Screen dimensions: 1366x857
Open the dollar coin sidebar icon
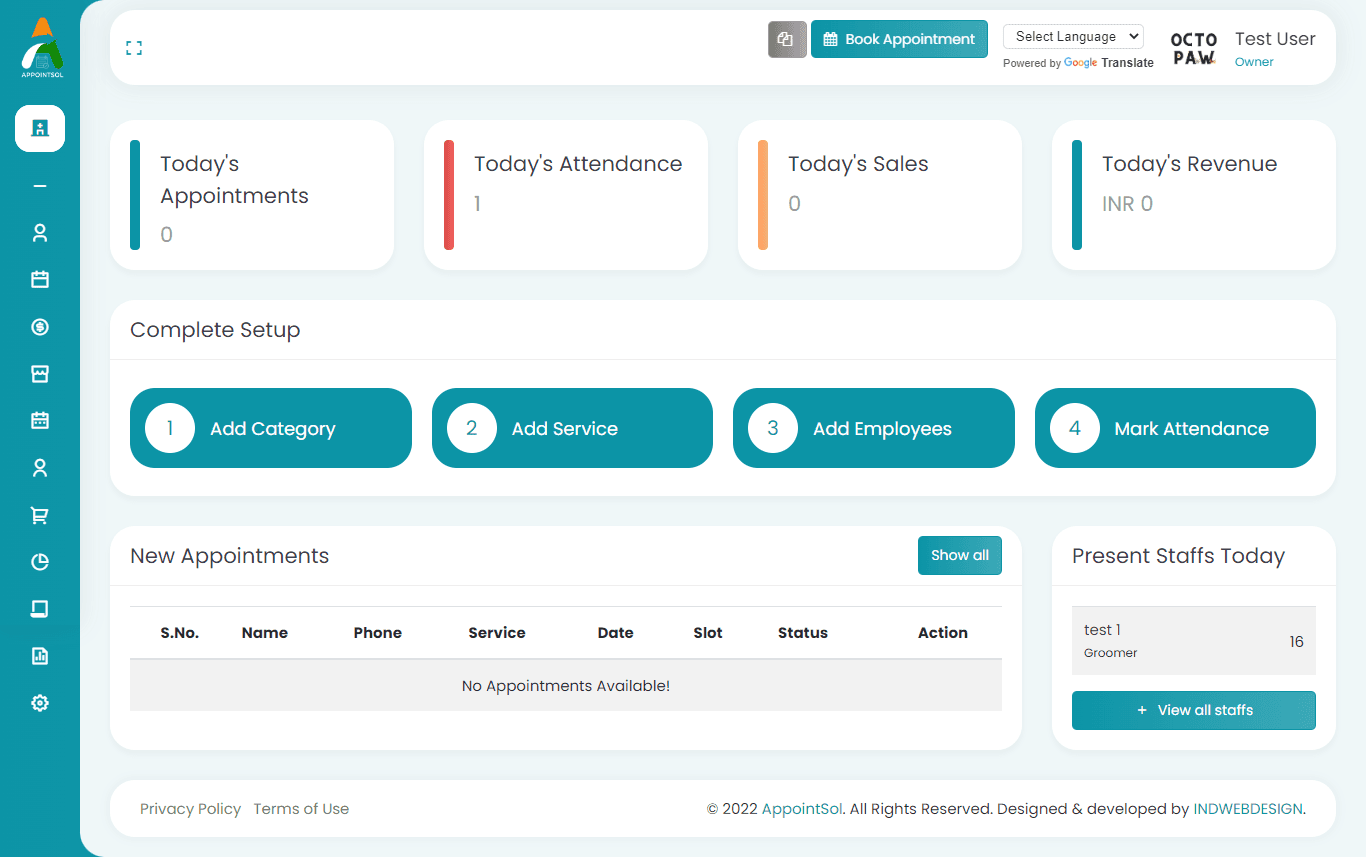40,327
